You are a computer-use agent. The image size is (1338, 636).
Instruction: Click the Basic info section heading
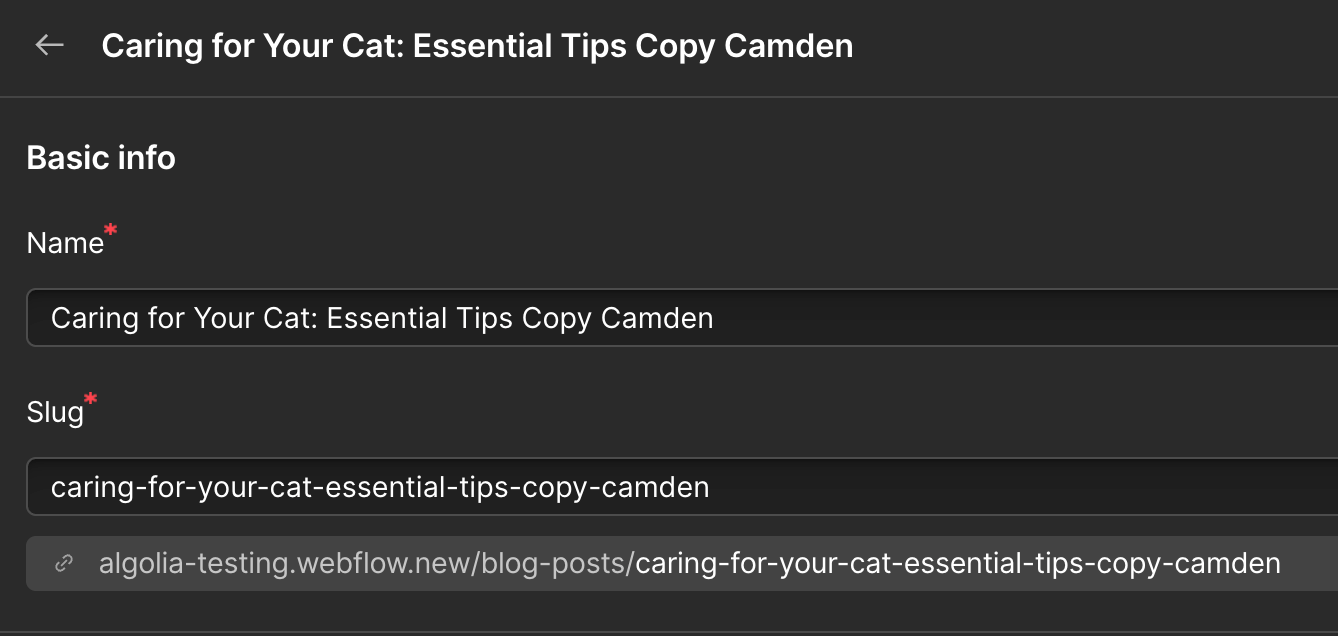101,158
